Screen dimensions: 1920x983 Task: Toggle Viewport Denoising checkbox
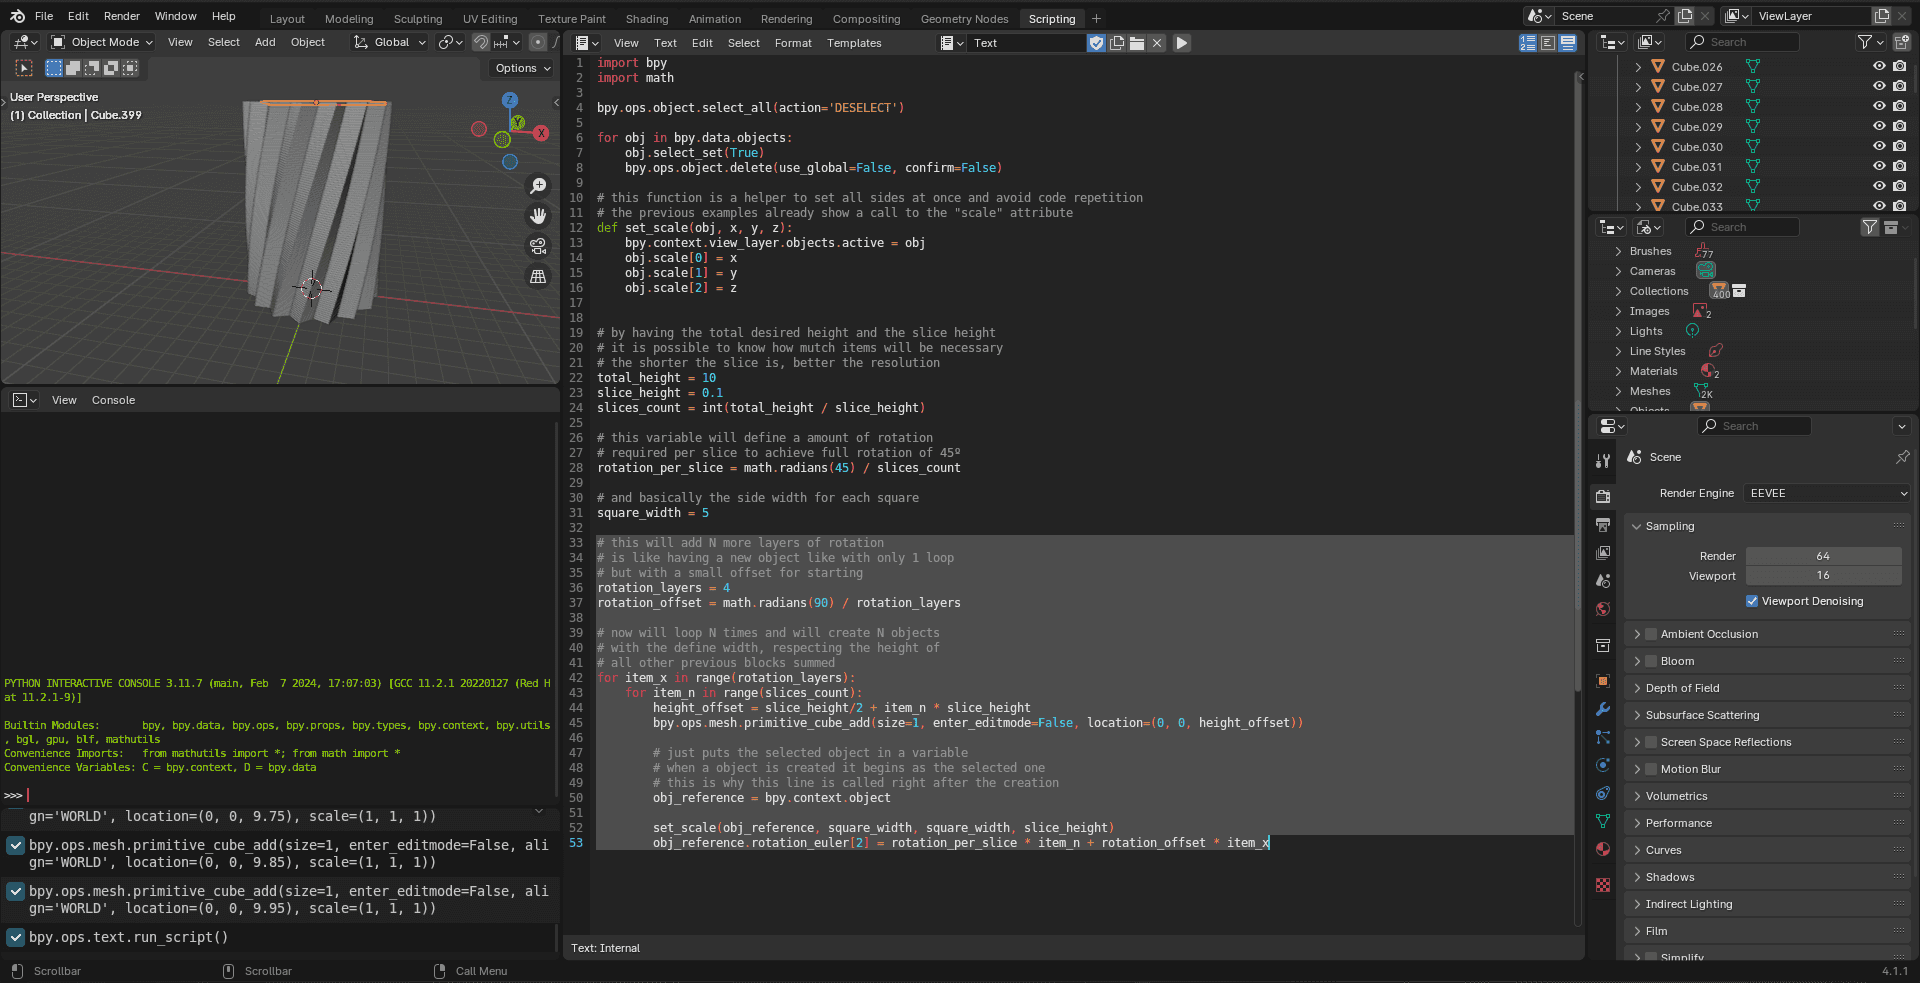point(1752,601)
